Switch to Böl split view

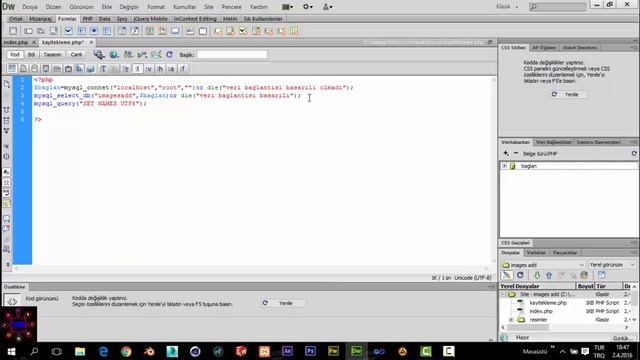[x=31, y=55]
